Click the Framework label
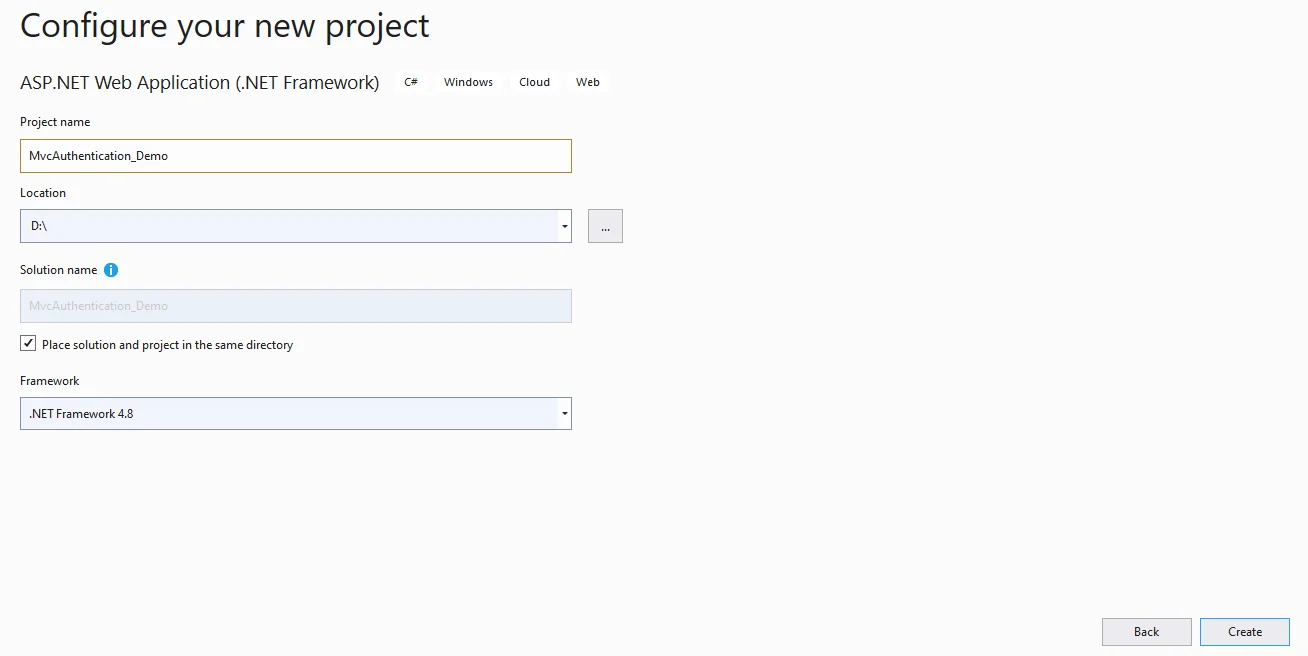 [x=50, y=381]
